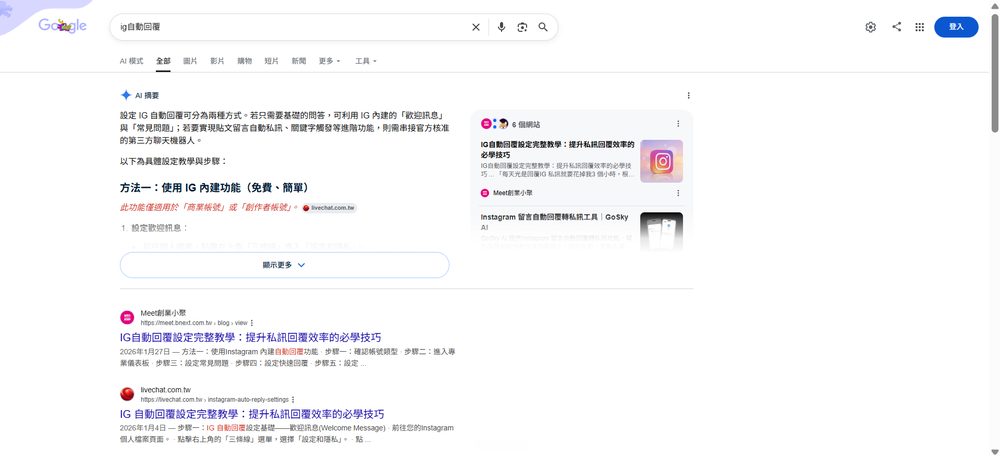Expand the 更多 dropdown
This screenshot has height=456, width=1000.
coord(329,61)
